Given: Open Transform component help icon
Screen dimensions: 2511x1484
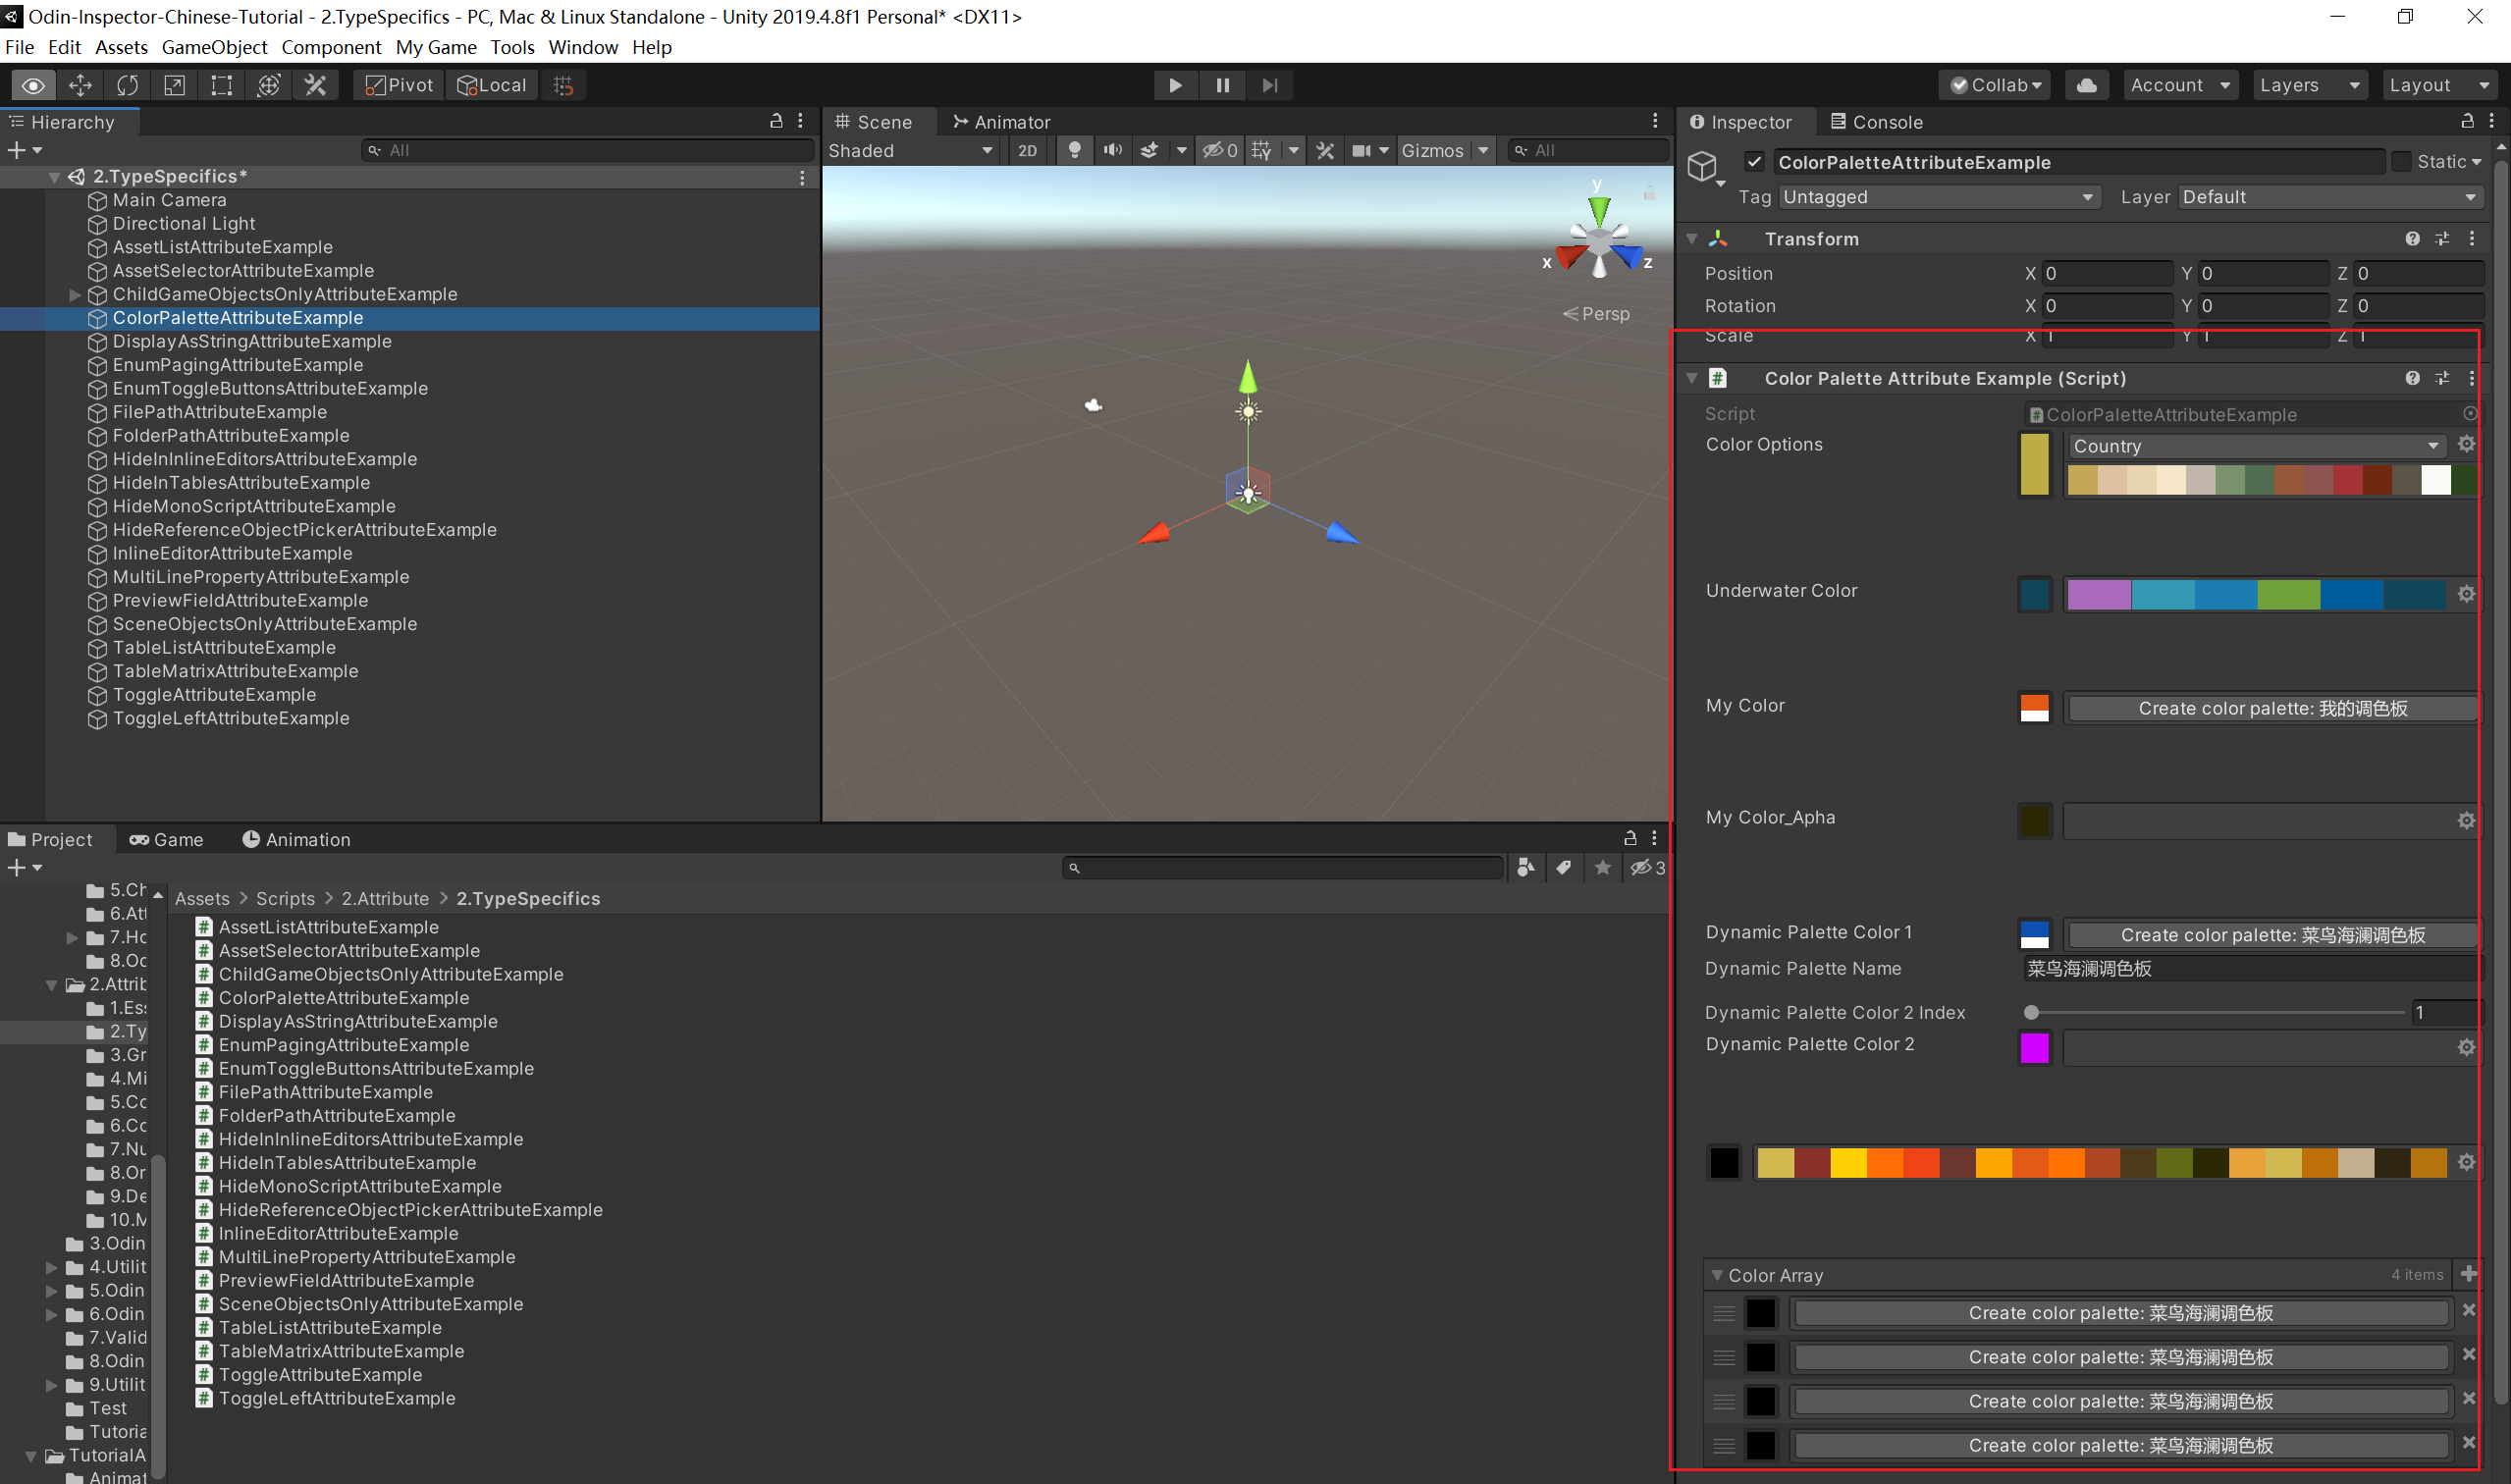Looking at the screenshot, I should (2412, 238).
